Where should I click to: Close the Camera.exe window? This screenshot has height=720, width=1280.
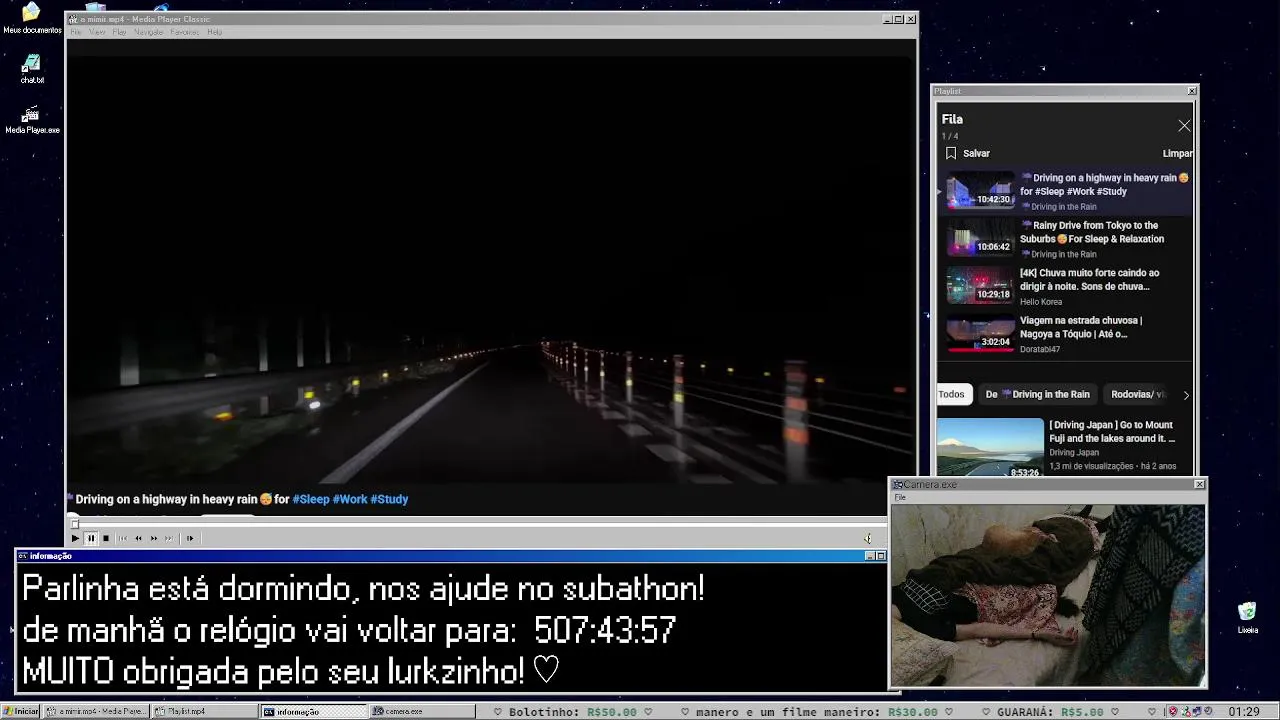(1200, 485)
